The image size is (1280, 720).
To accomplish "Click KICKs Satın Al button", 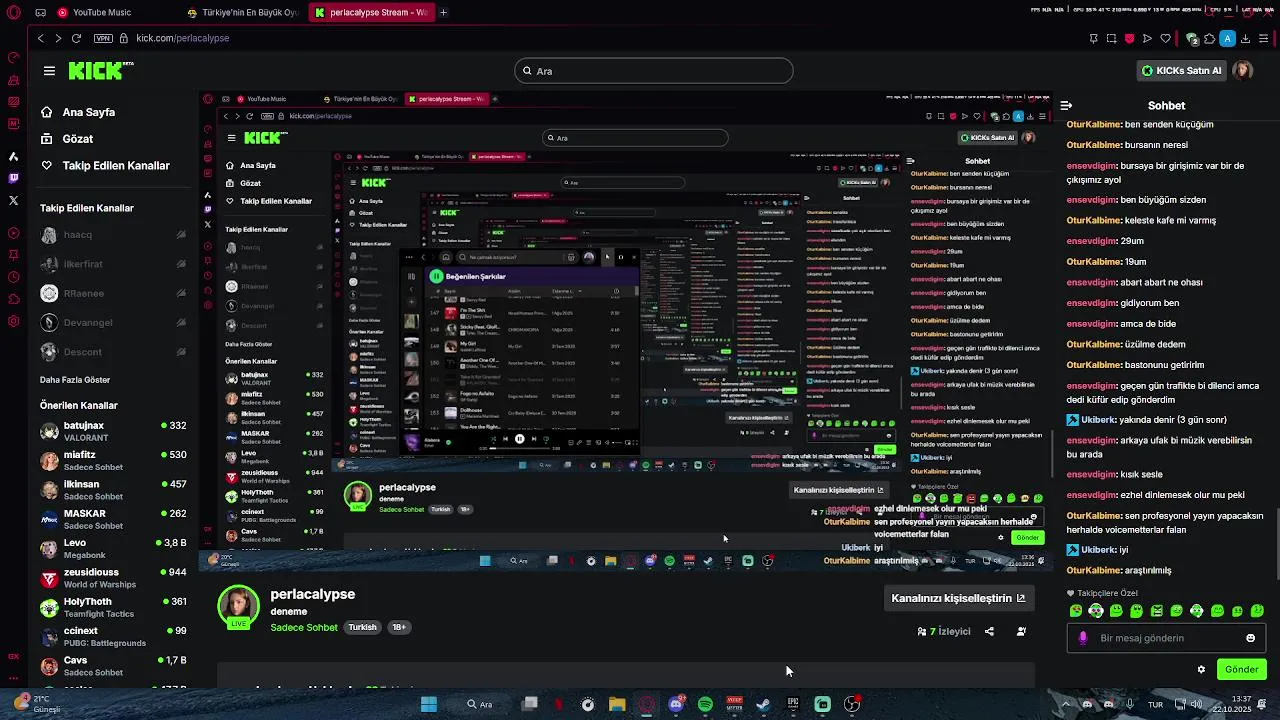I will (x=1181, y=71).
